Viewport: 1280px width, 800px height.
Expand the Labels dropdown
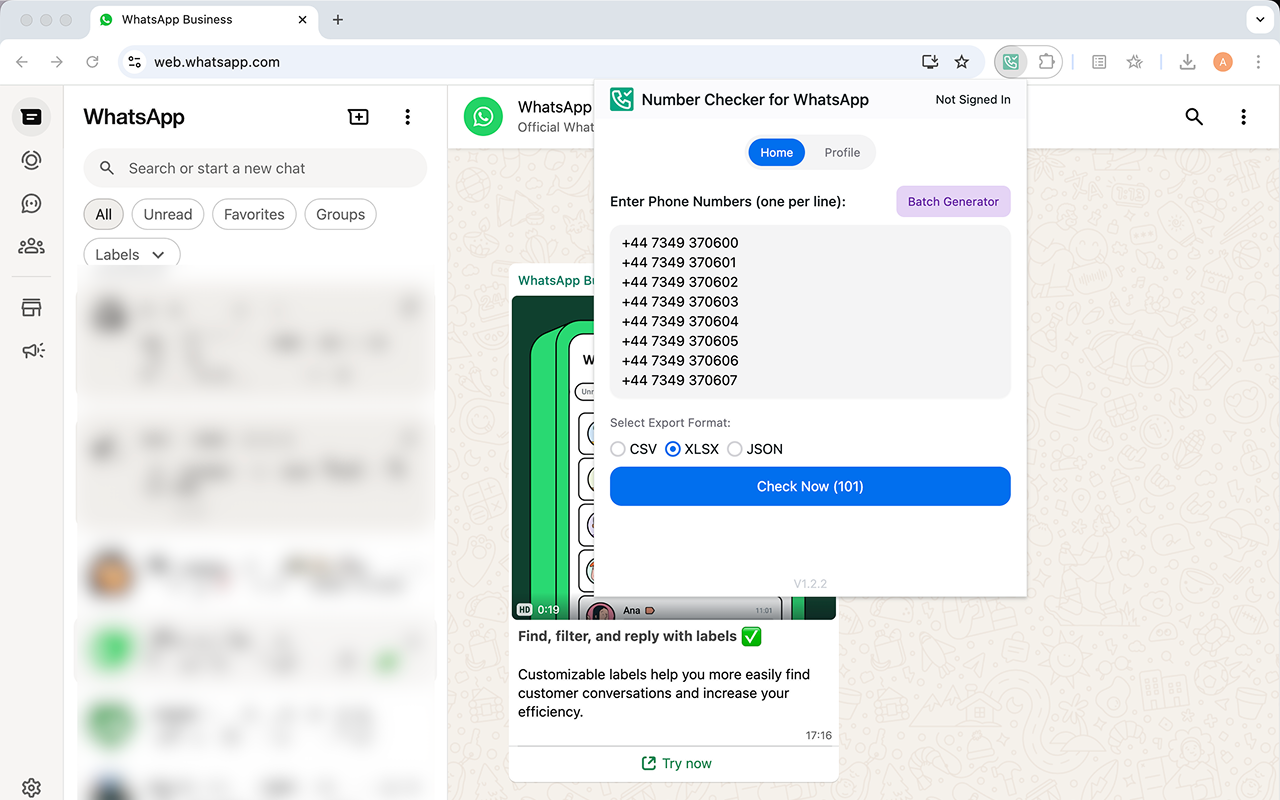pyautogui.click(x=131, y=253)
